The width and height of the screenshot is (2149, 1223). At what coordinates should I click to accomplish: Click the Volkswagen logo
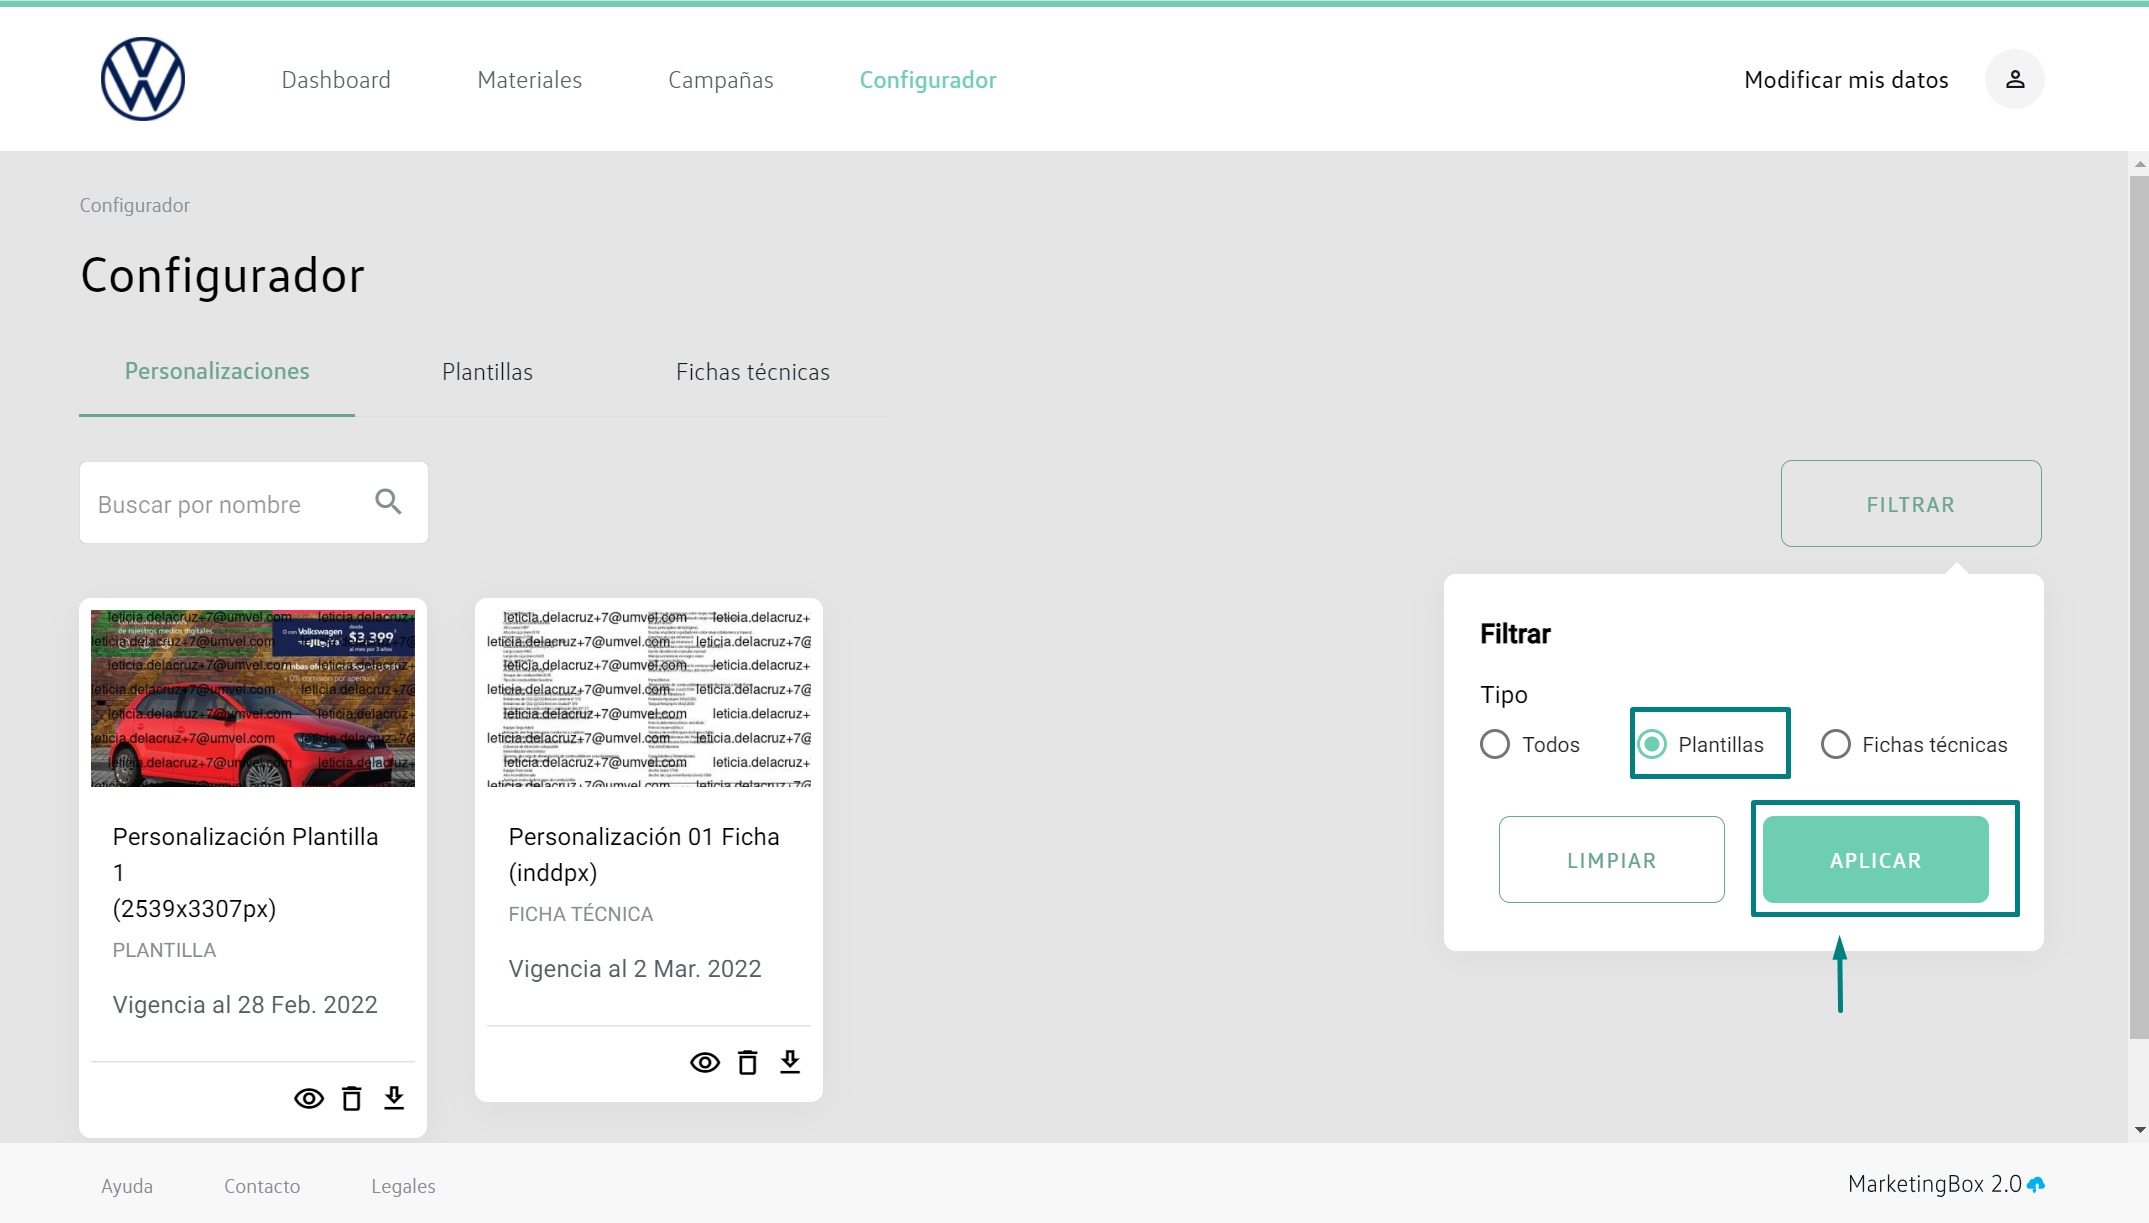[x=143, y=79]
